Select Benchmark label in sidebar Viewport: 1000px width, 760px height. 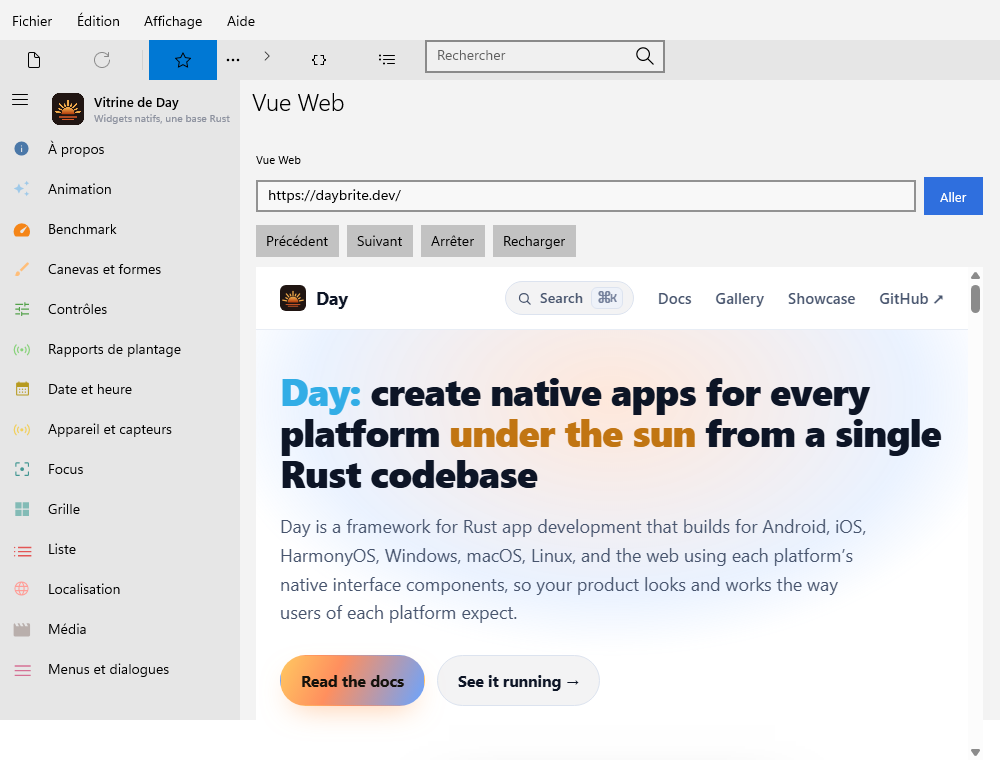pos(82,230)
